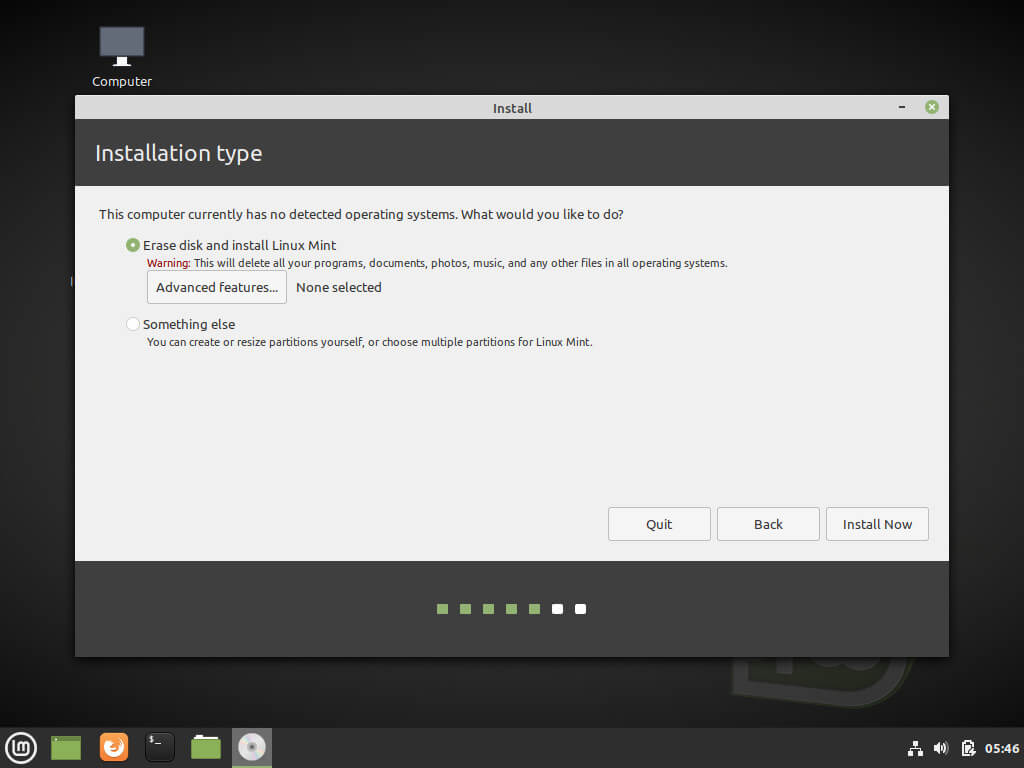Minimize the Install window

pyautogui.click(x=902, y=107)
